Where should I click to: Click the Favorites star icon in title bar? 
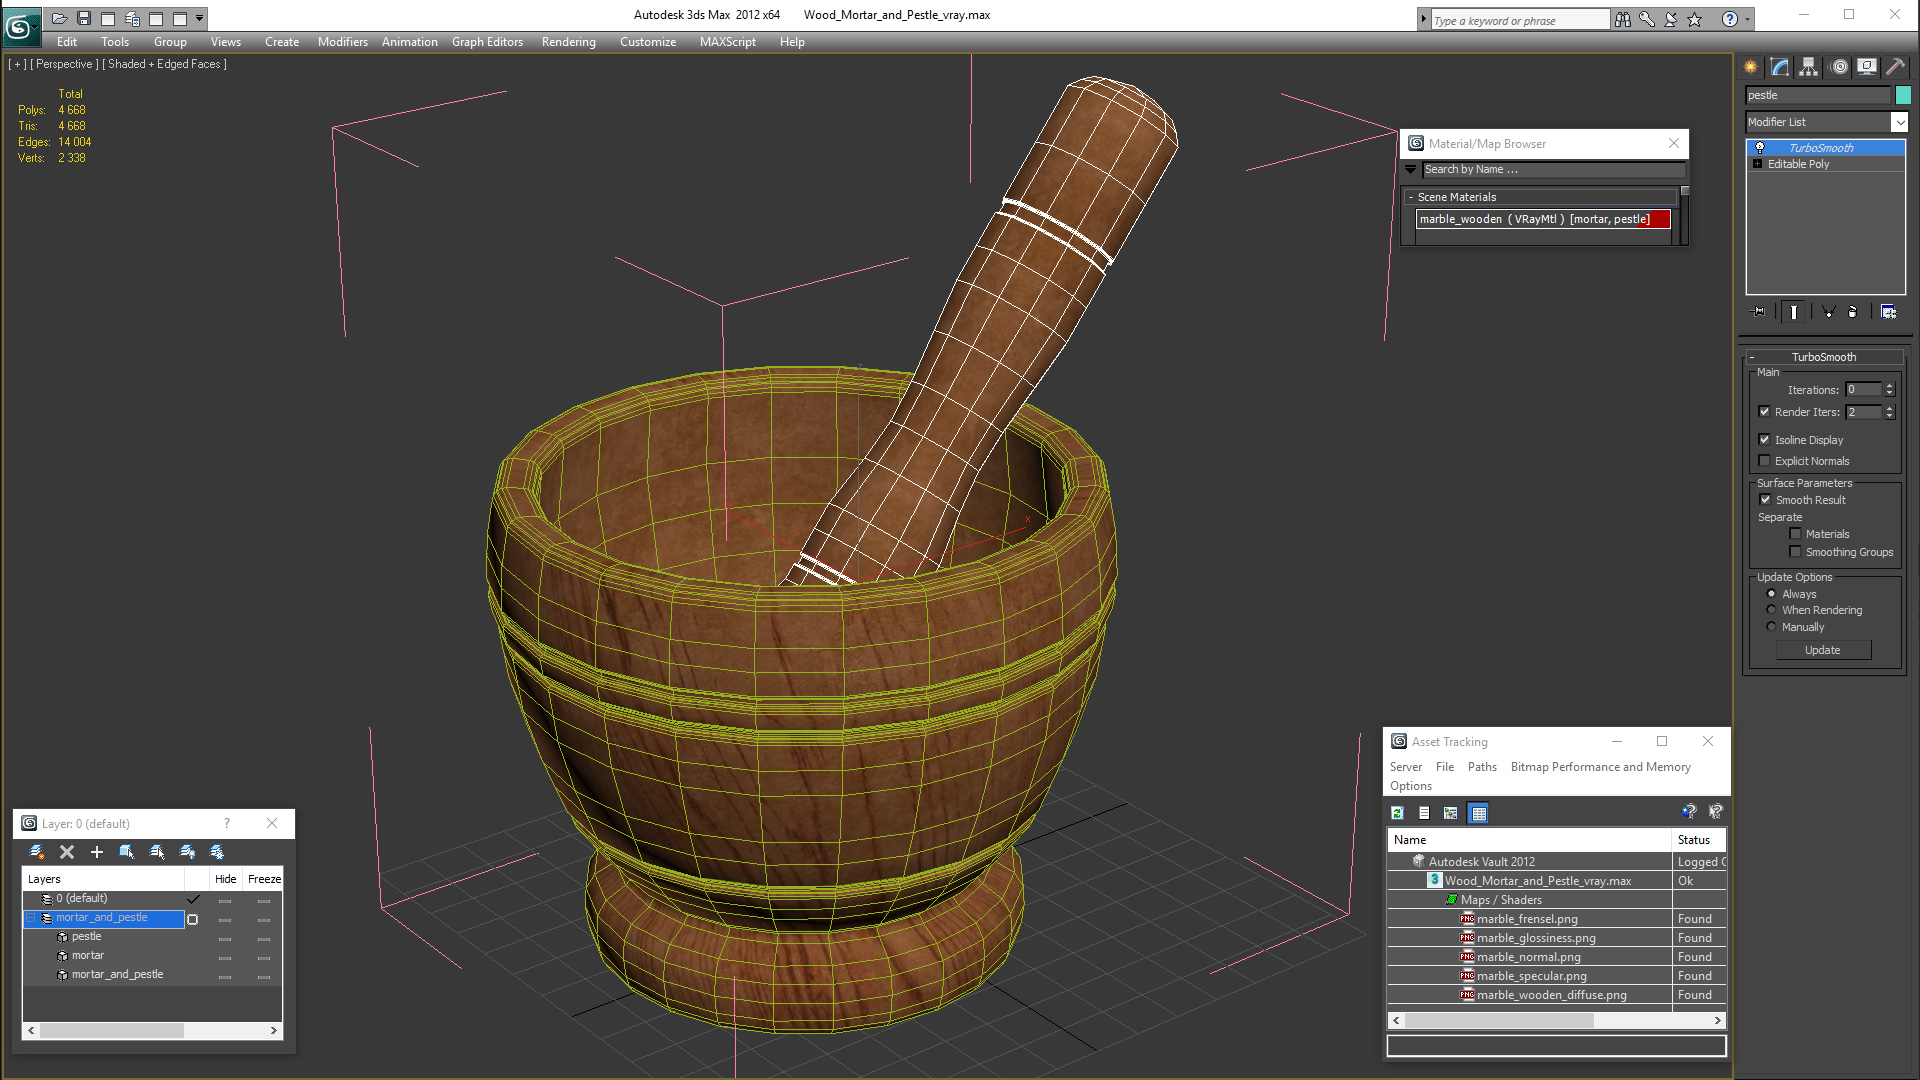[x=1695, y=19]
